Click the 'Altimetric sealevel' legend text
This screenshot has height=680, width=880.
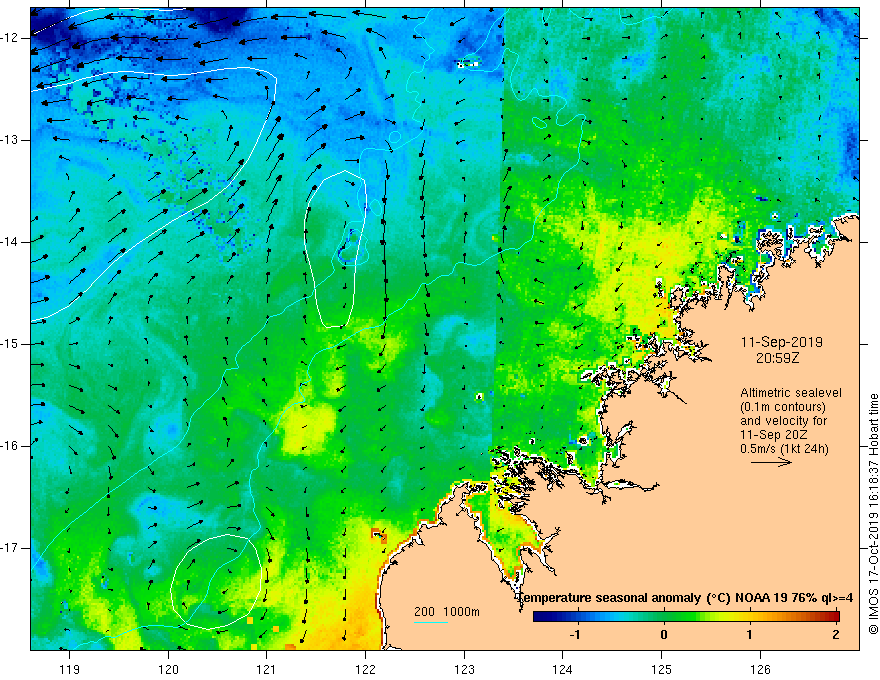[x=790, y=393]
